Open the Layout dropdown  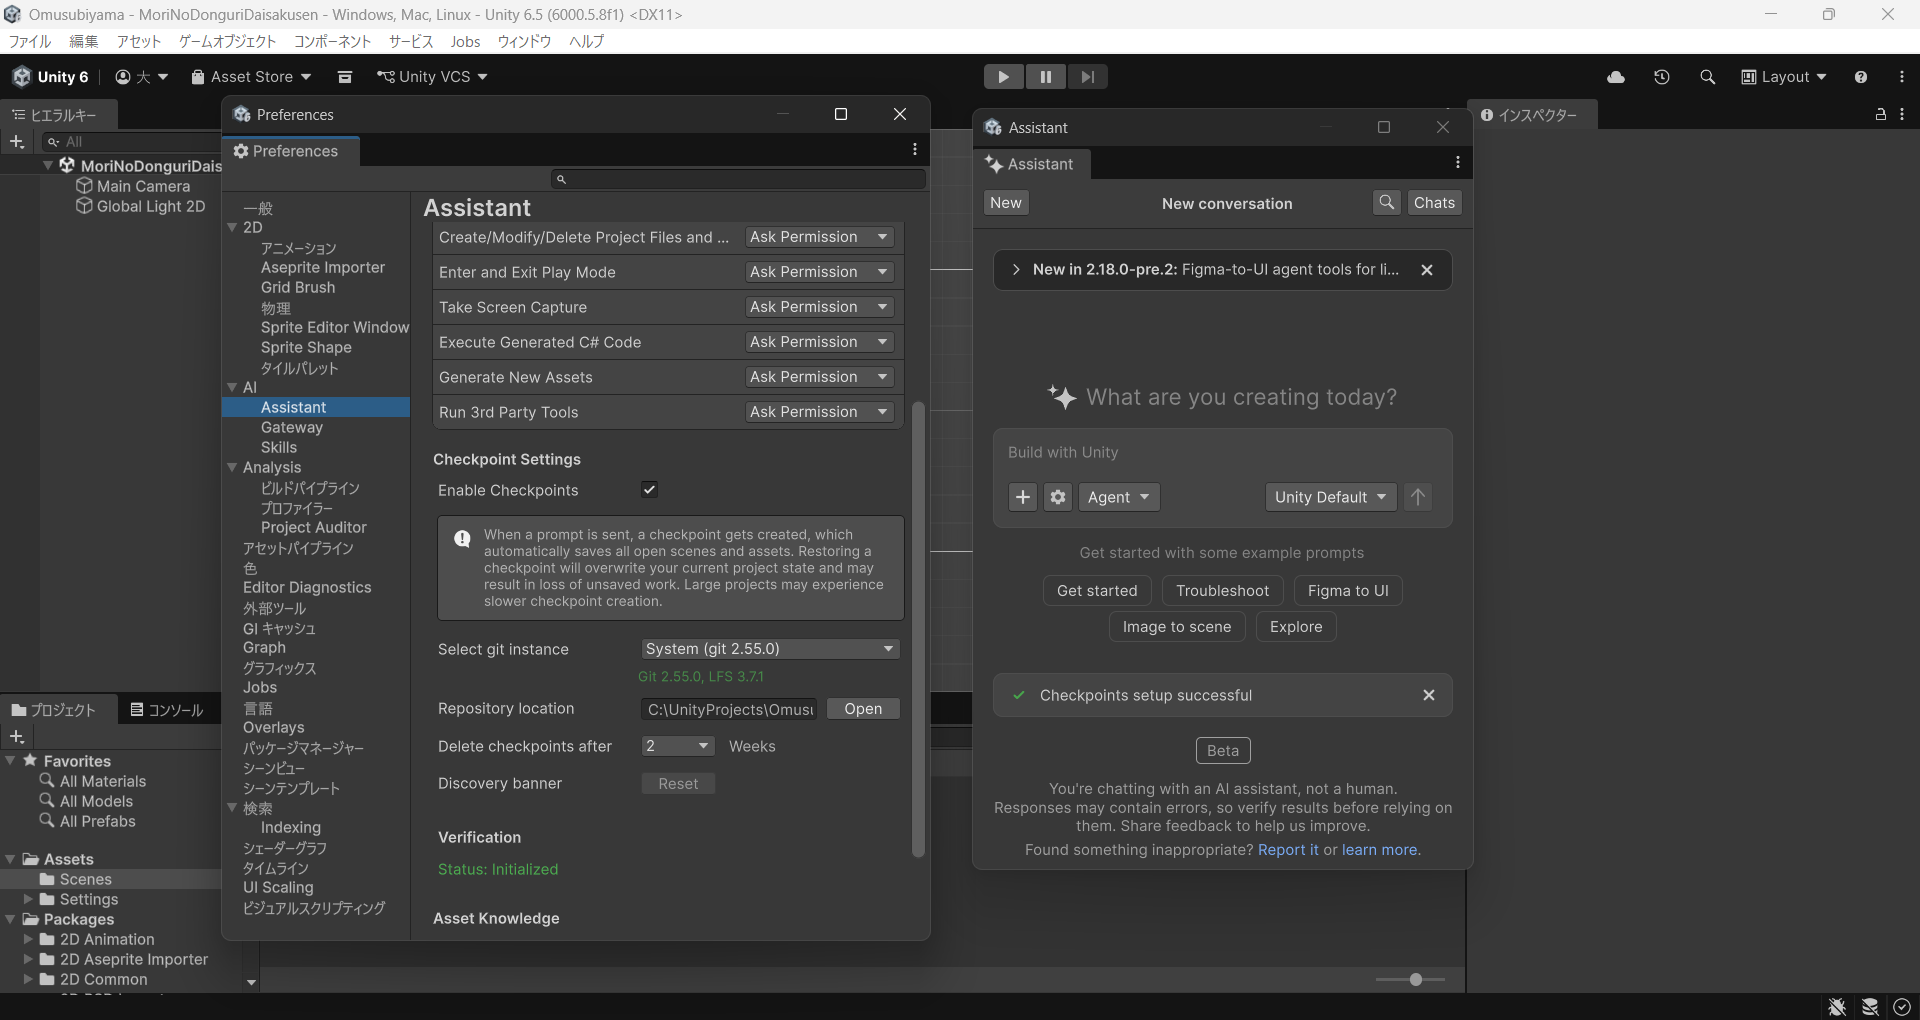click(x=1784, y=77)
